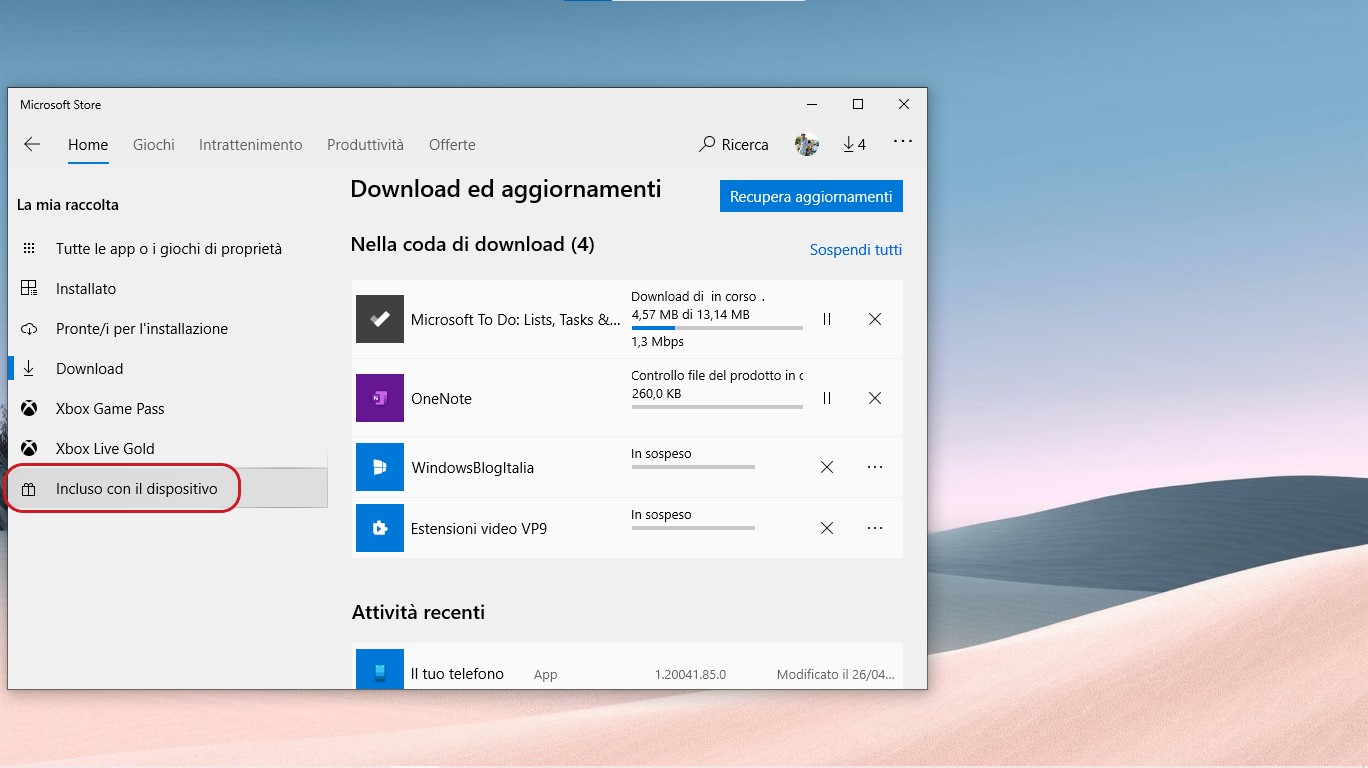The height and width of the screenshot is (768, 1368).
Task: Click the WindowsBlogItalia app name
Action: tap(472, 467)
